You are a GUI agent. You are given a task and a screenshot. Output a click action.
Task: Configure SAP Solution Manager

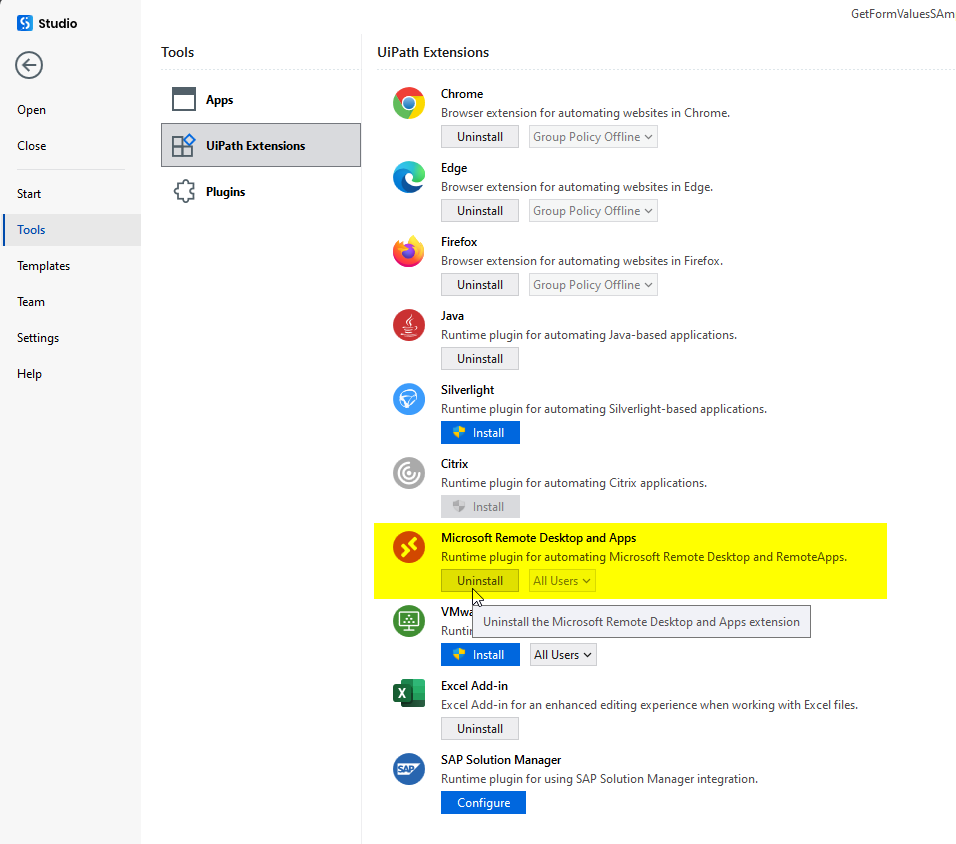click(x=483, y=803)
